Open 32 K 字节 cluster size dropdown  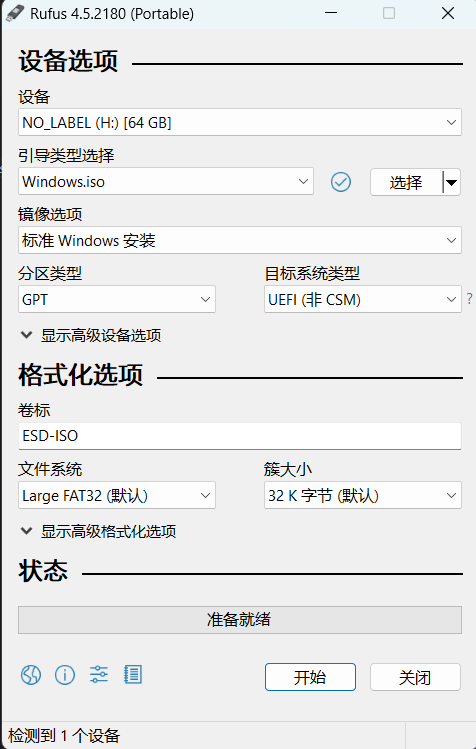coord(363,495)
